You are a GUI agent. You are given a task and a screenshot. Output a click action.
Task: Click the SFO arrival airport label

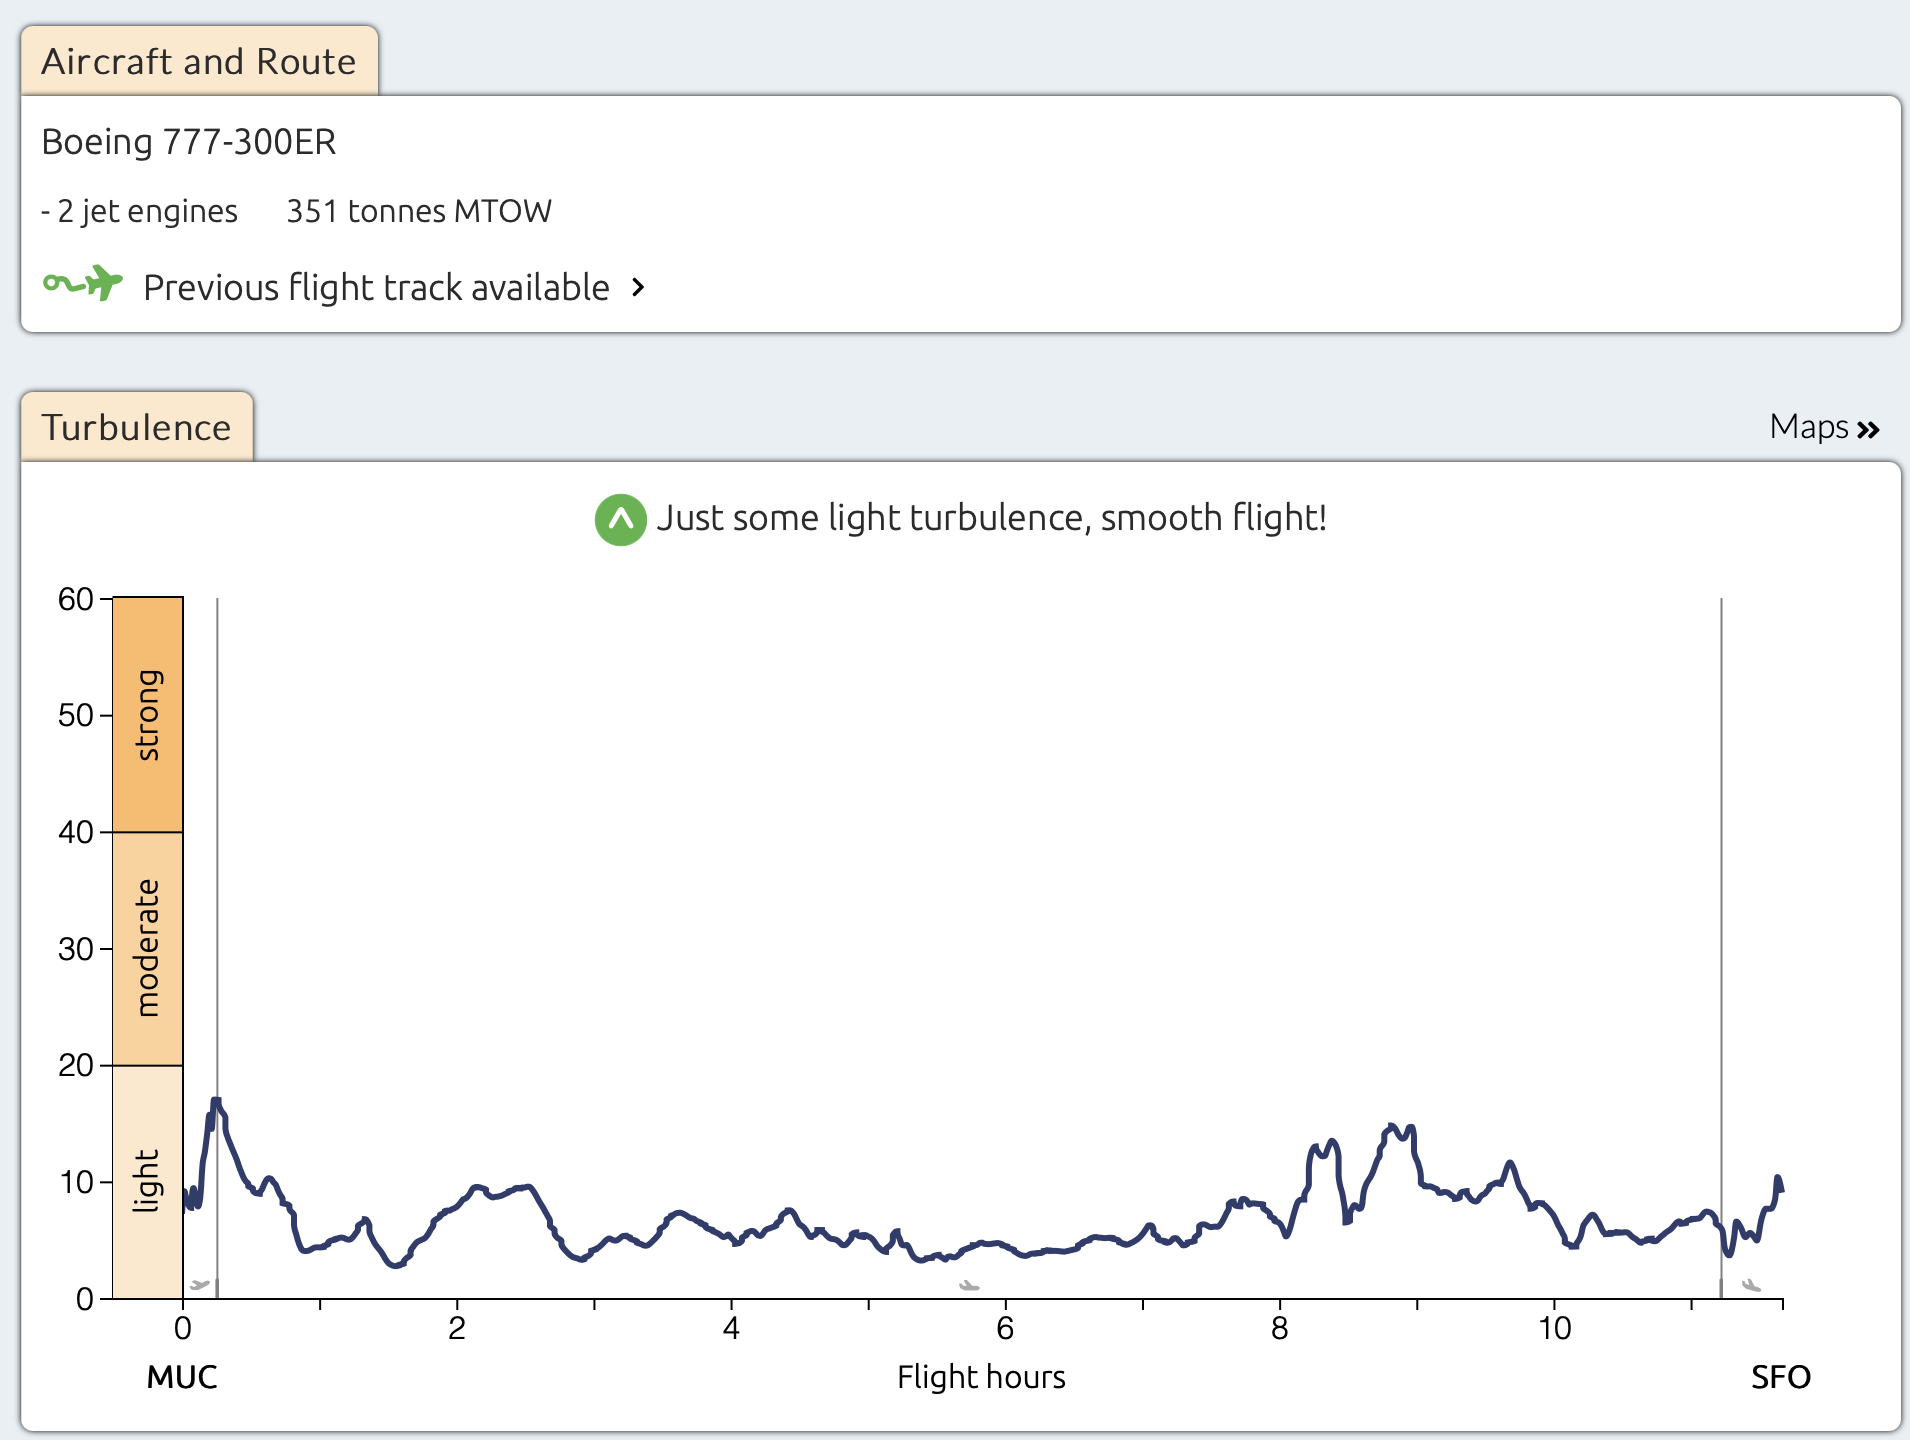[1780, 1377]
